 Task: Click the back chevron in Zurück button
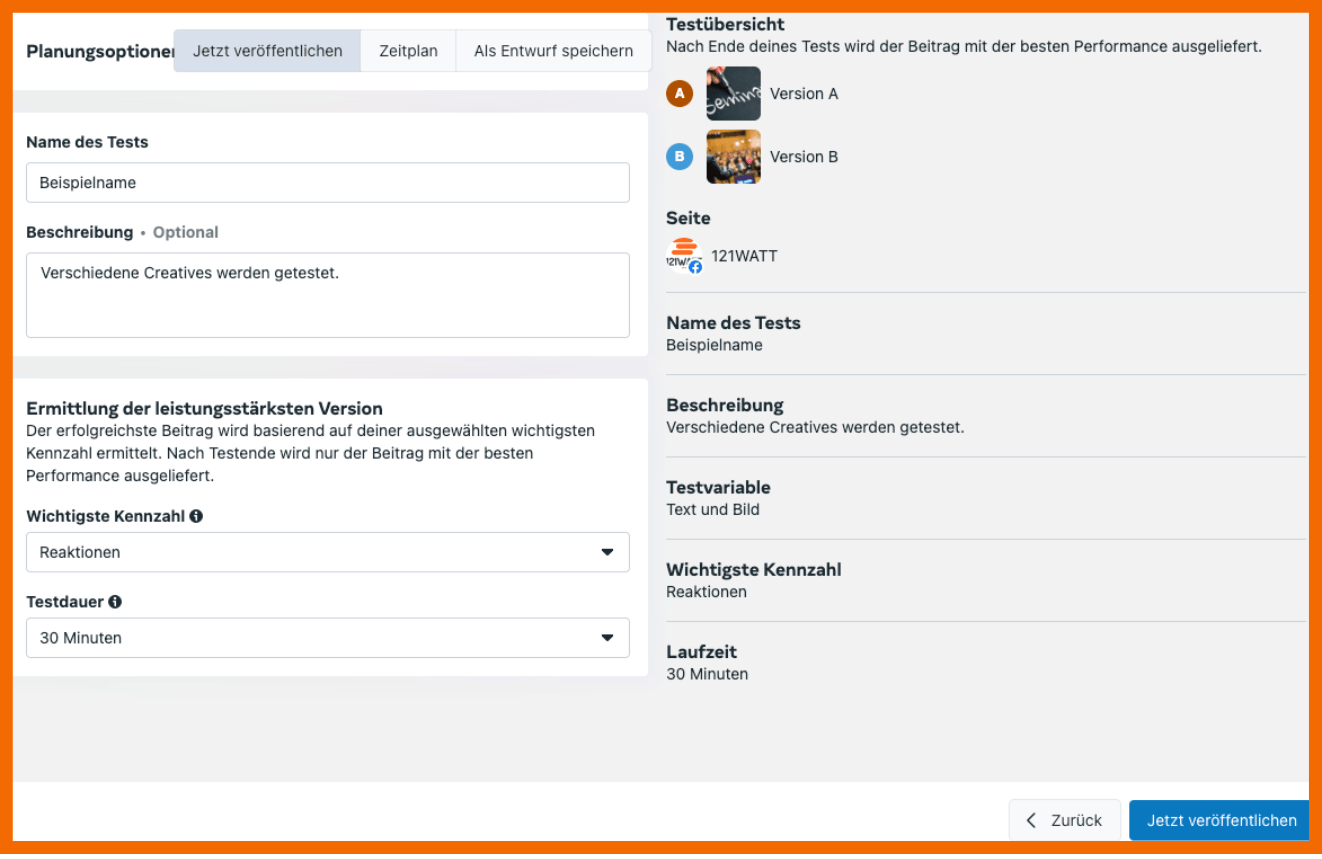click(1032, 820)
